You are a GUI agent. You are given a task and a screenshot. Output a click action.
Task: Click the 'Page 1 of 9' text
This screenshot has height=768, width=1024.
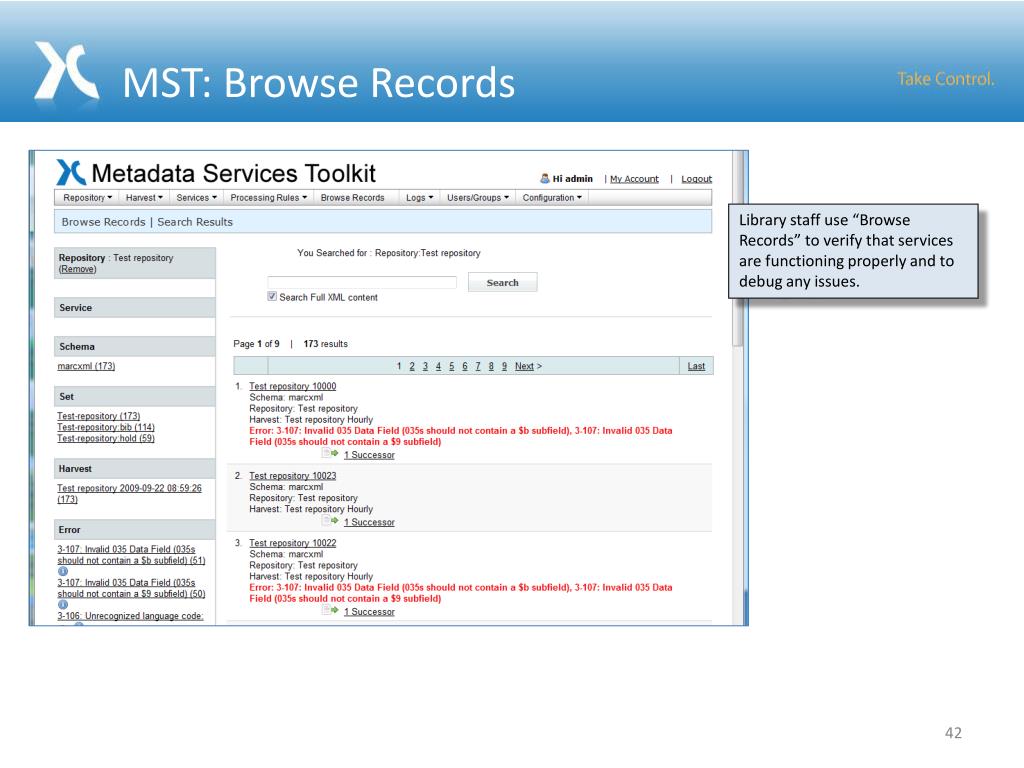click(257, 344)
